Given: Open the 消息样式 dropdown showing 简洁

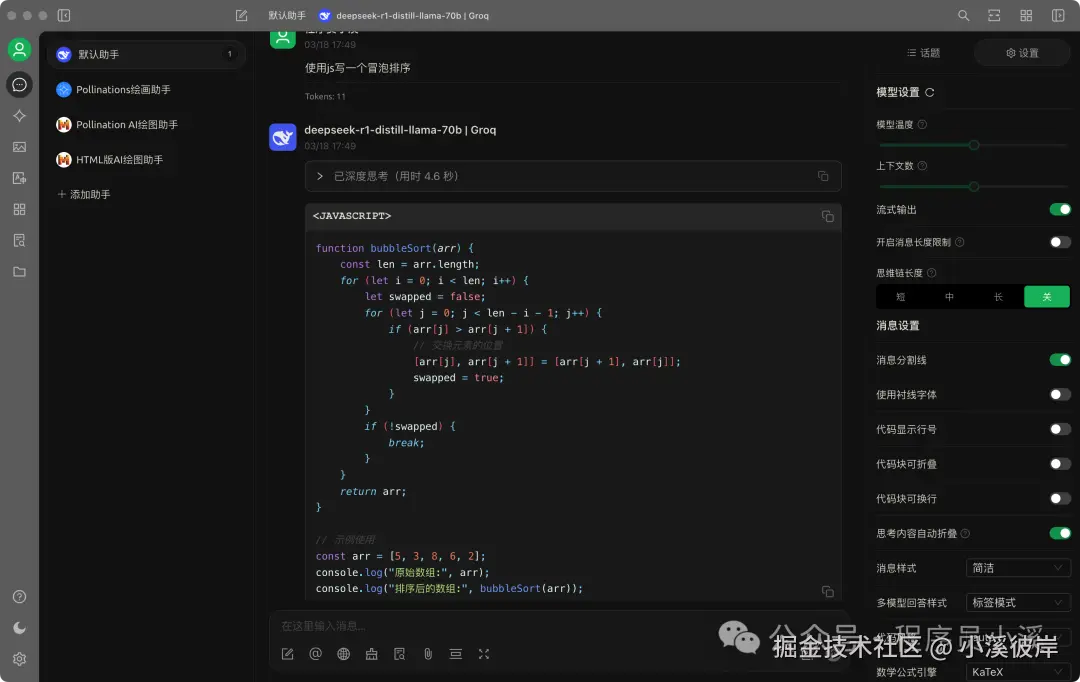Looking at the screenshot, I should [1018, 568].
